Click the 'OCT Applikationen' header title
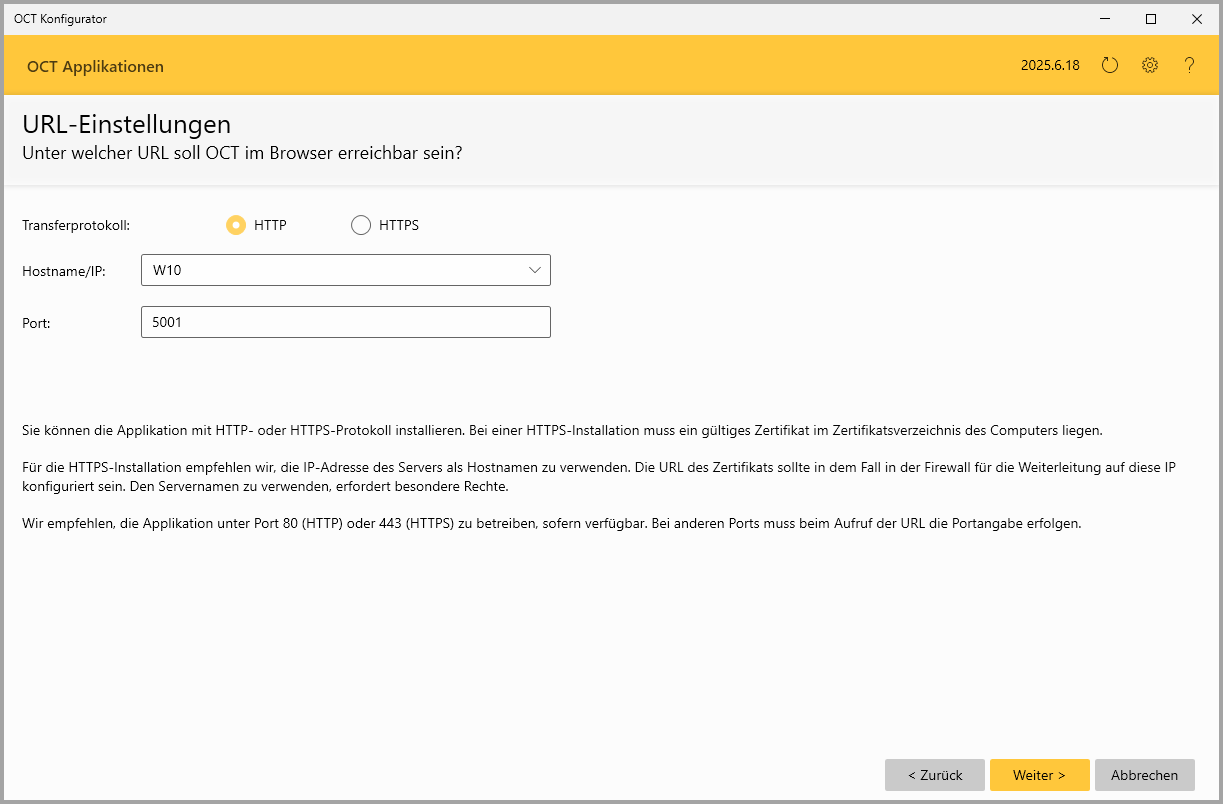 coord(96,67)
